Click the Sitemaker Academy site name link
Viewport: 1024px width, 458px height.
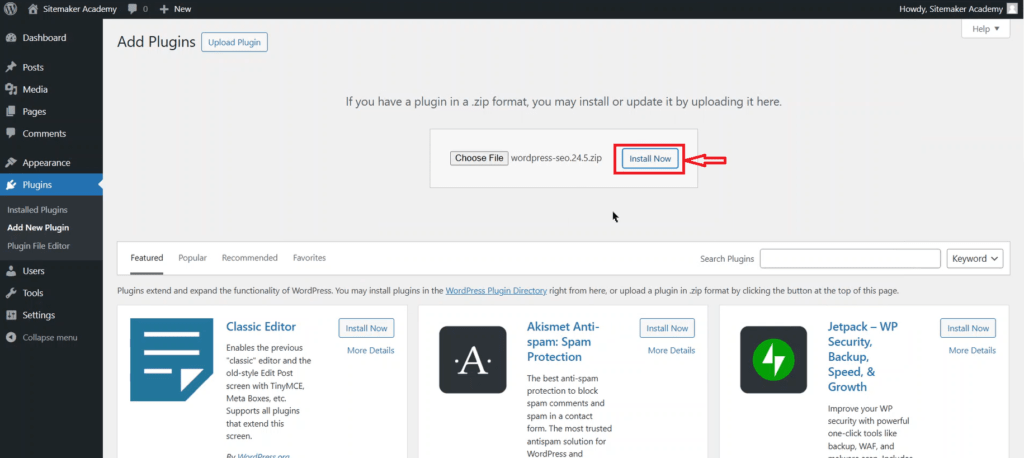pos(80,9)
